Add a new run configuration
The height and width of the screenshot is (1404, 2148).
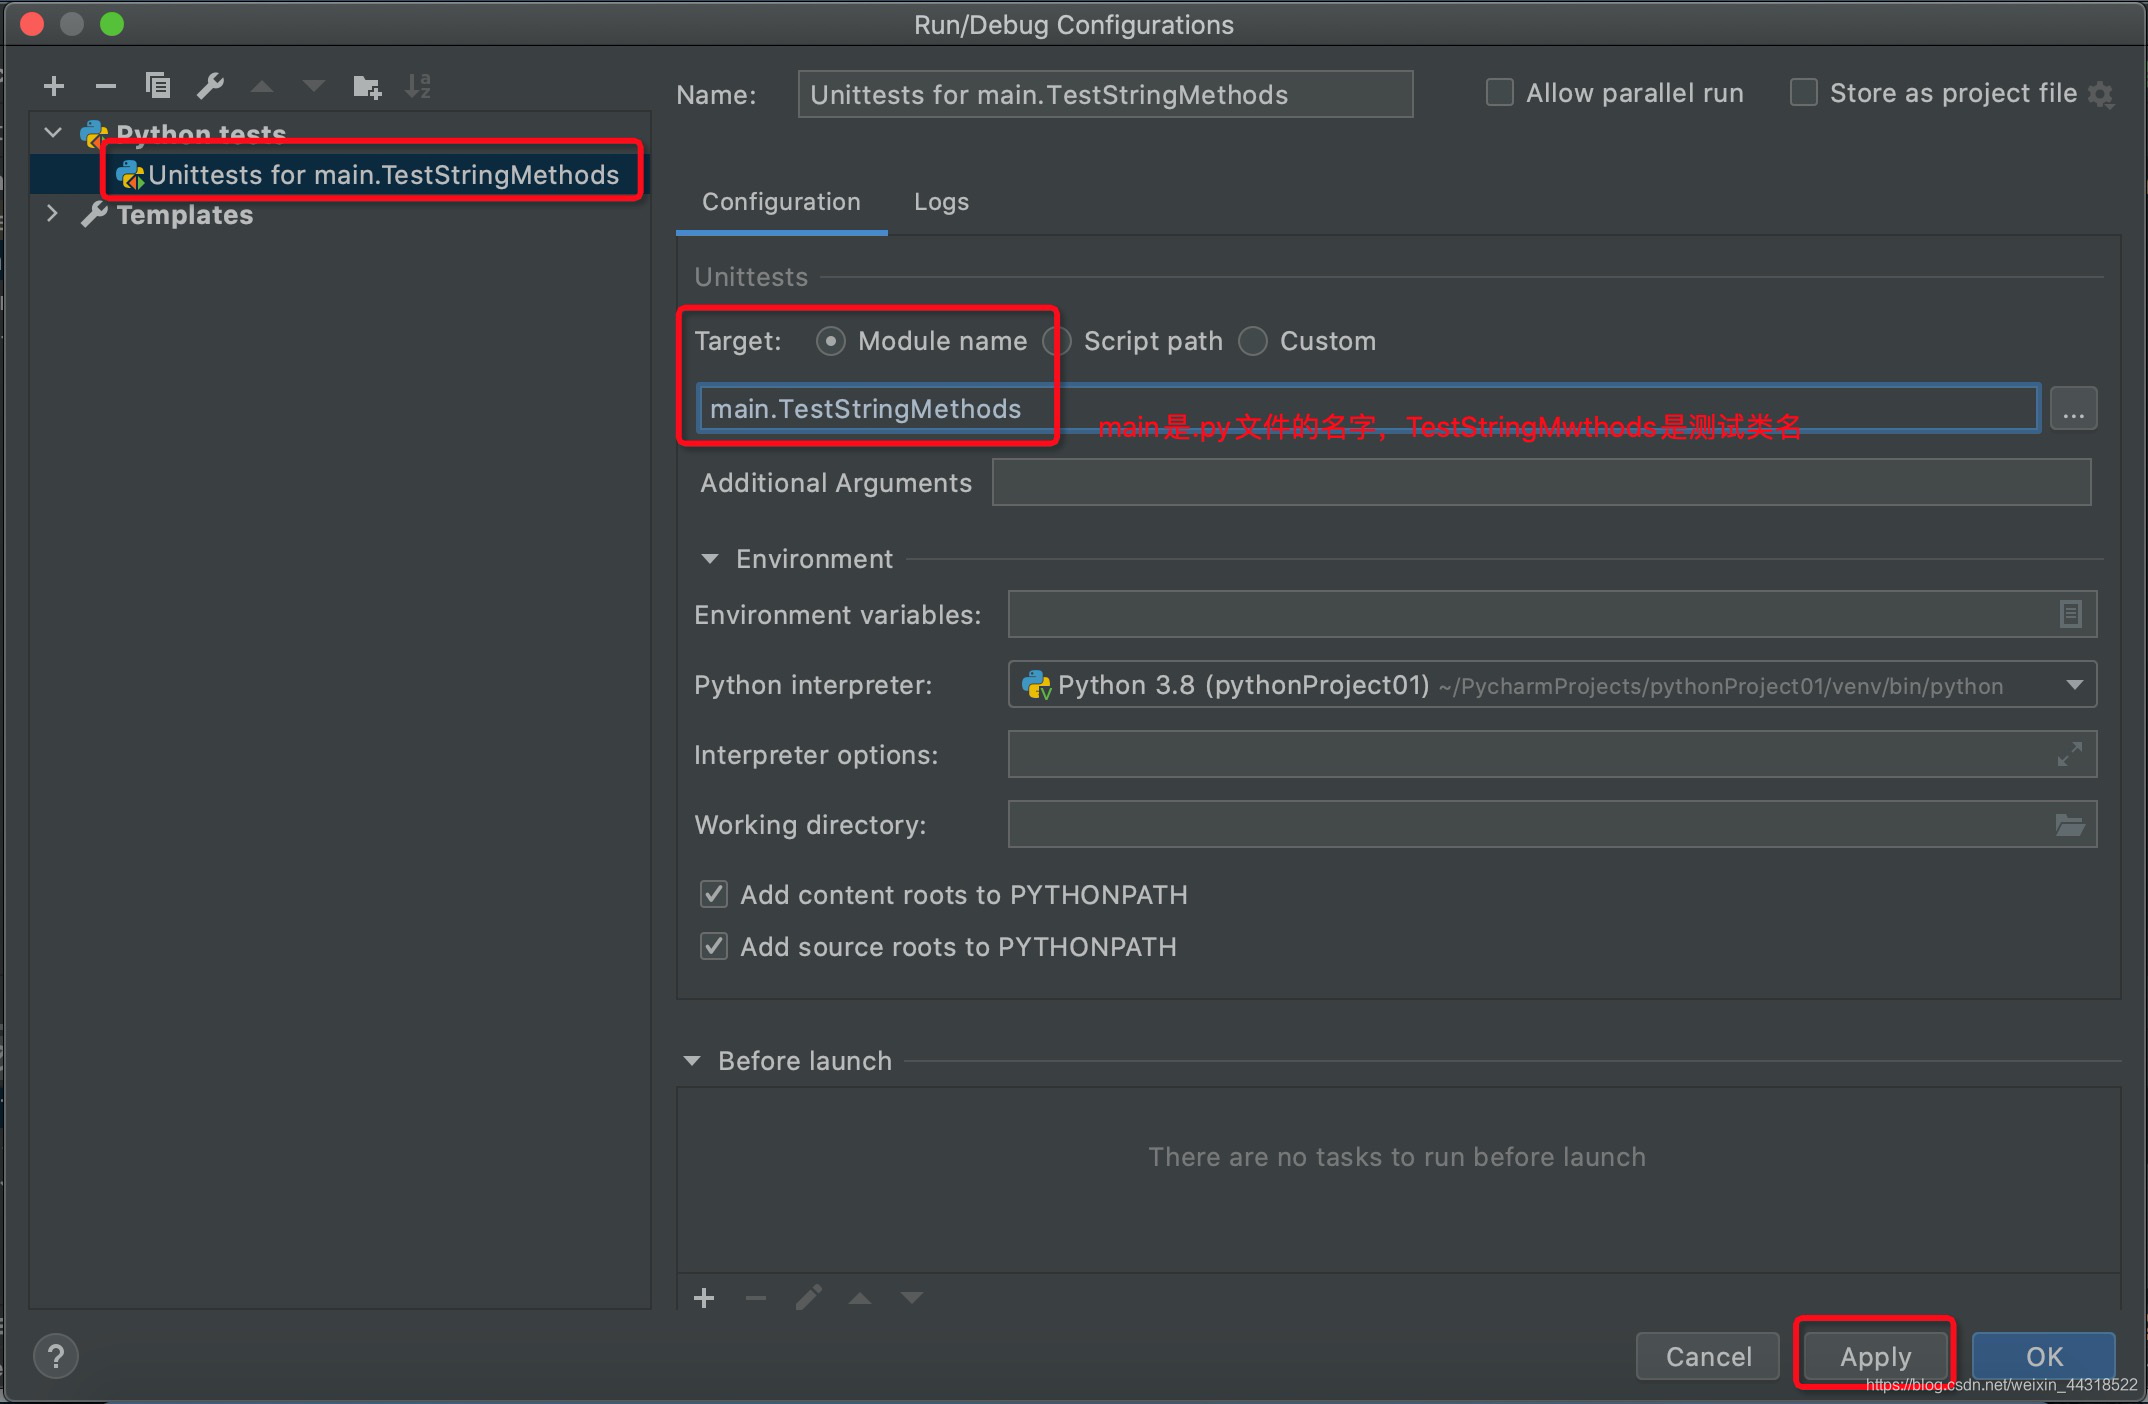[x=54, y=86]
